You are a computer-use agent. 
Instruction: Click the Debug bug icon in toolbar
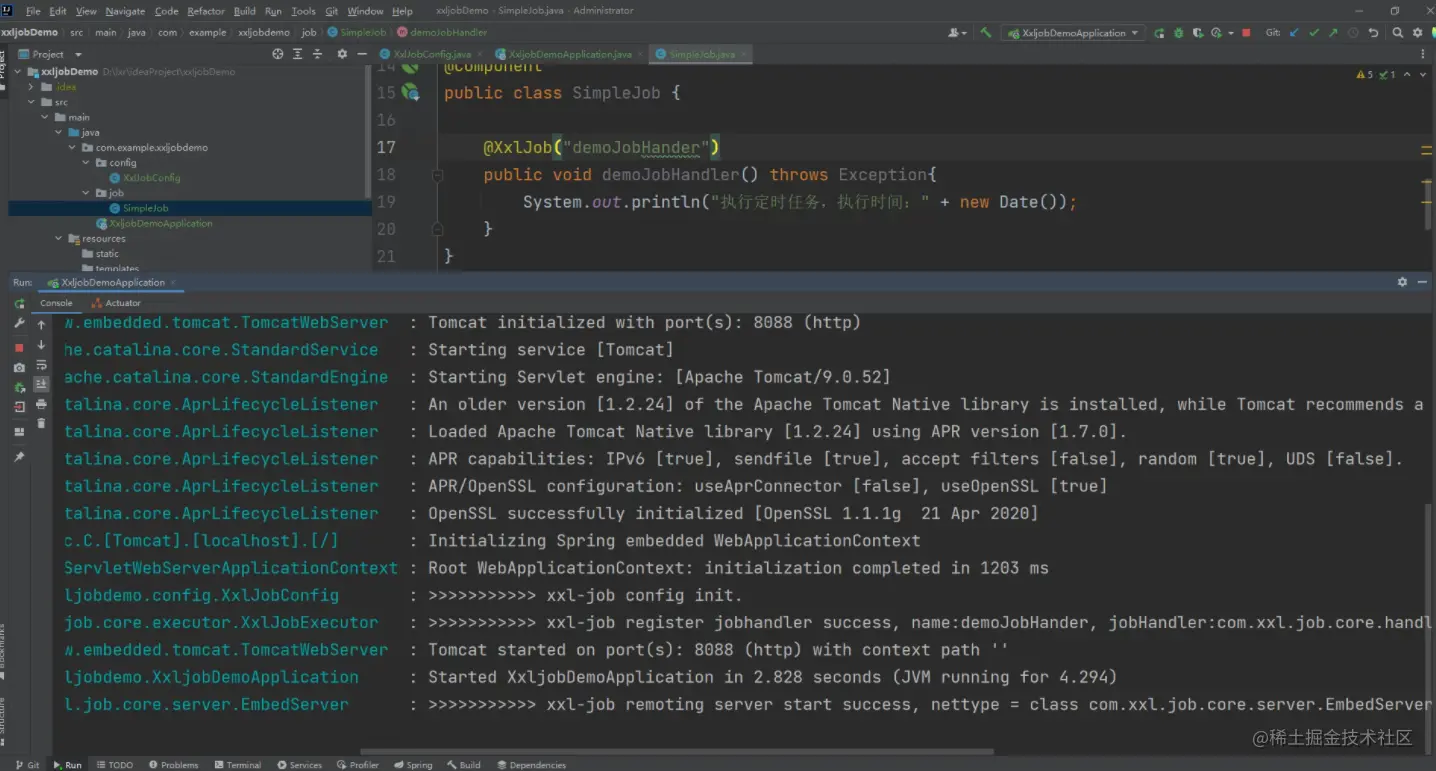[x=1177, y=33]
